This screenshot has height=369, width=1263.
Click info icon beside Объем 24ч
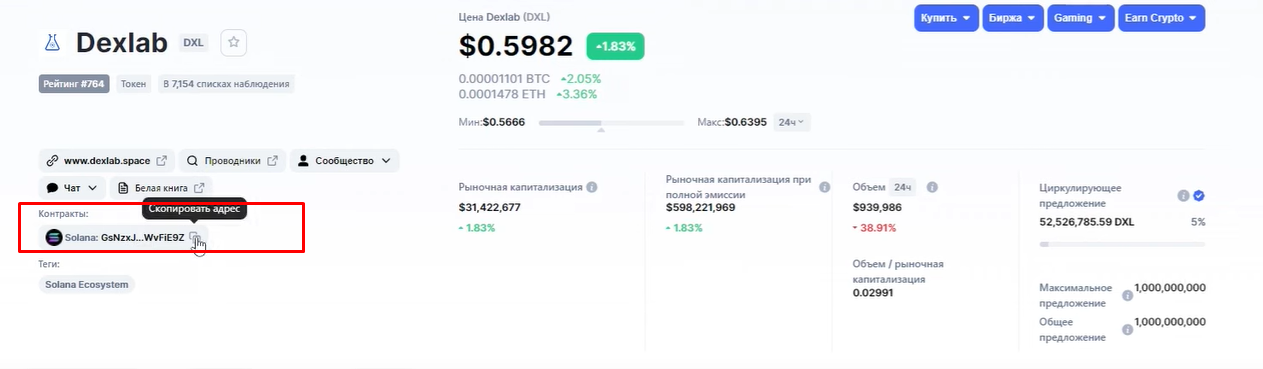click(932, 187)
